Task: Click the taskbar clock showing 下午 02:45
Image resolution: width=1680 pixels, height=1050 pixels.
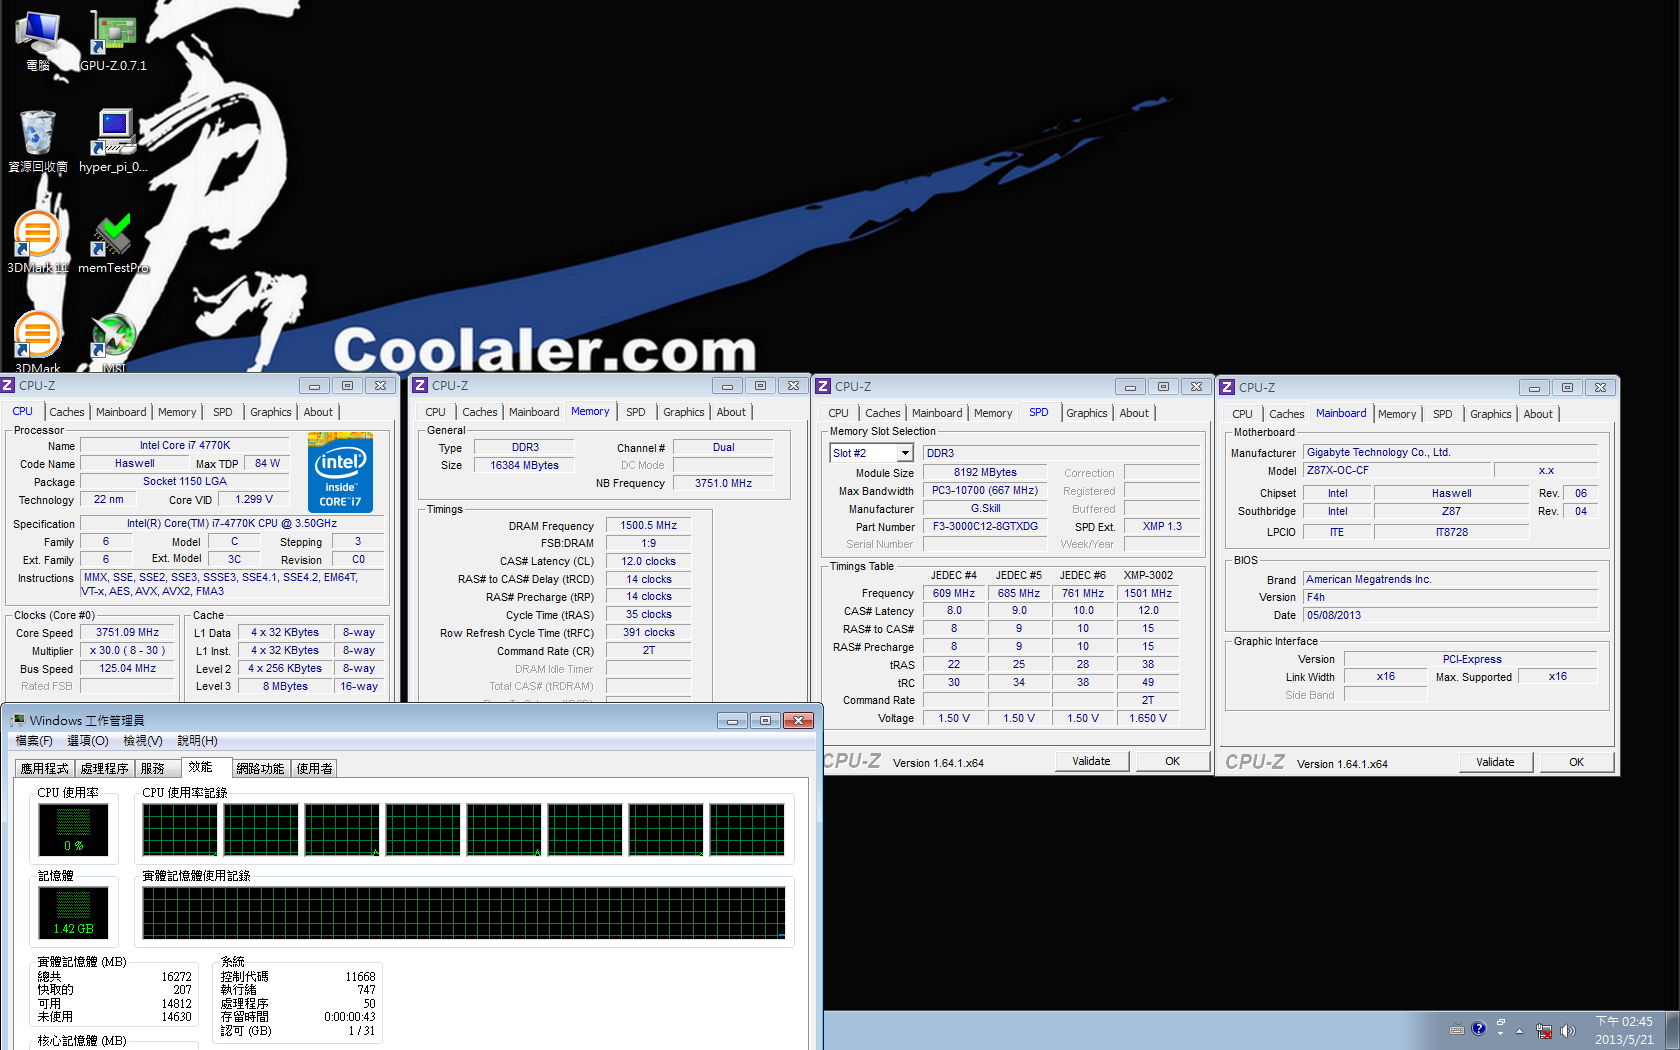Action: 1624,1031
